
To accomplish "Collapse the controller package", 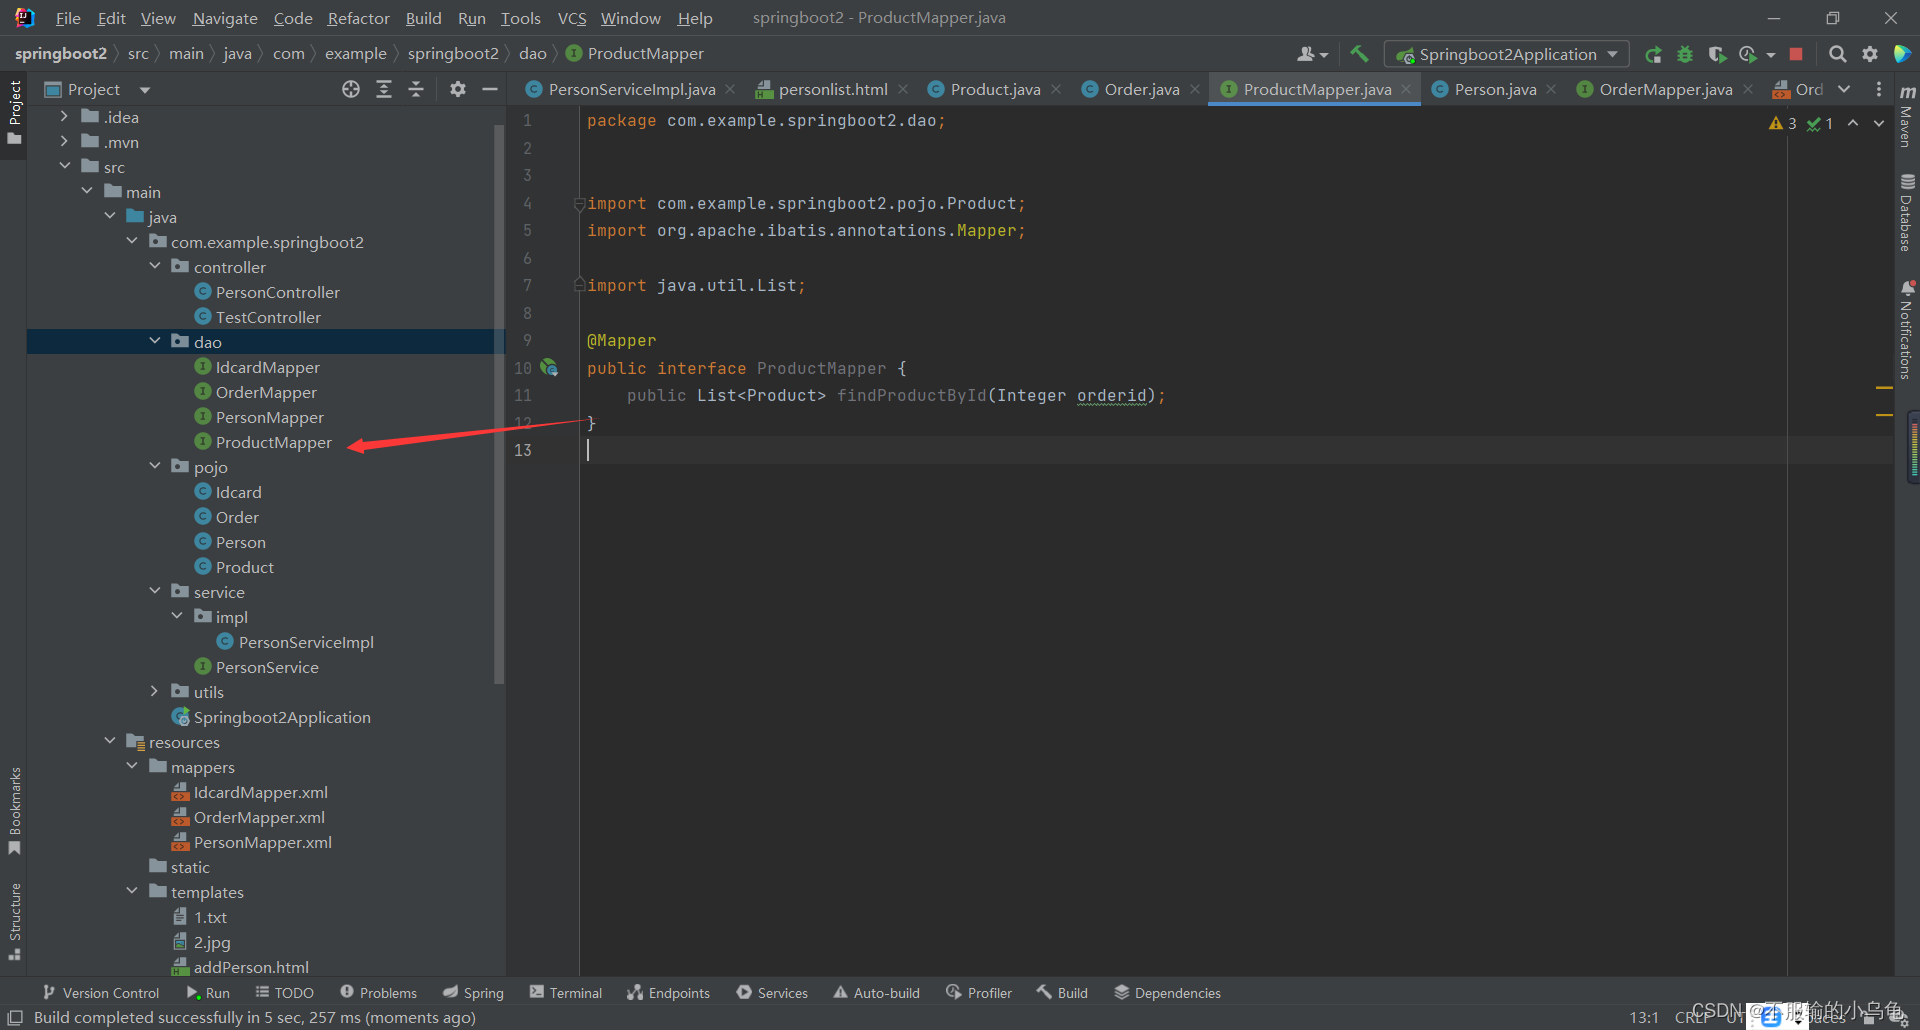I will 155,267.
